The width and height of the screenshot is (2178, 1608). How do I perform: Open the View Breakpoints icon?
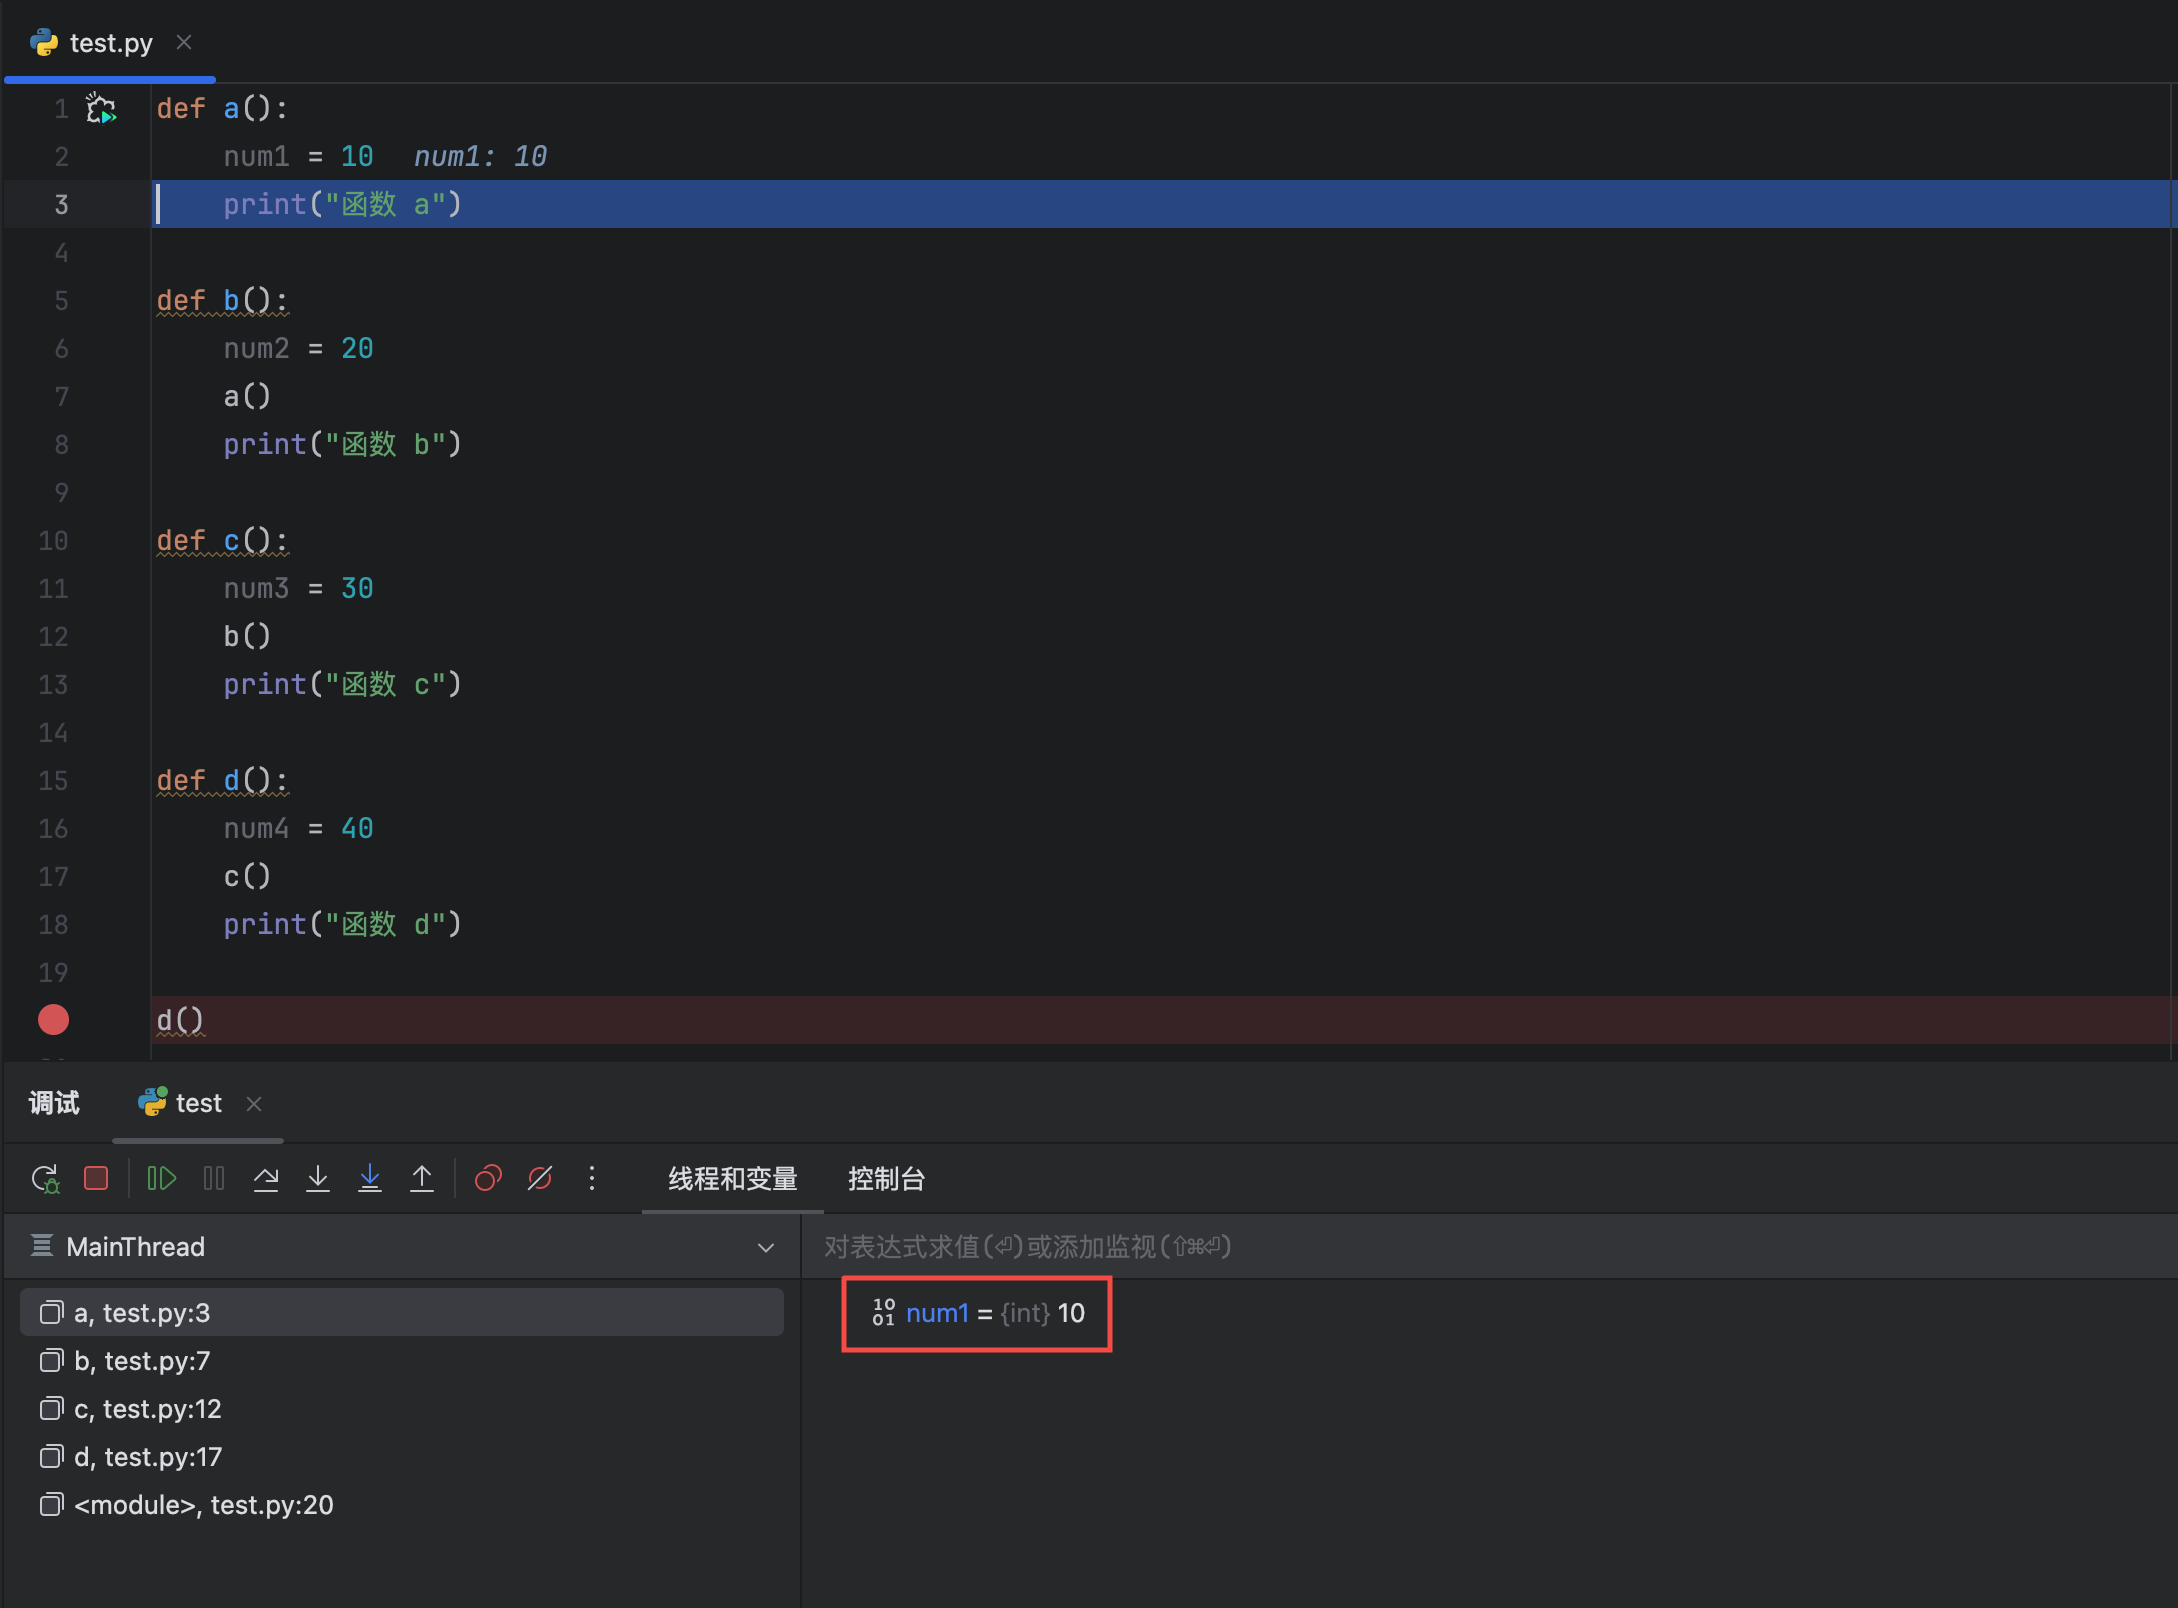488,1179
